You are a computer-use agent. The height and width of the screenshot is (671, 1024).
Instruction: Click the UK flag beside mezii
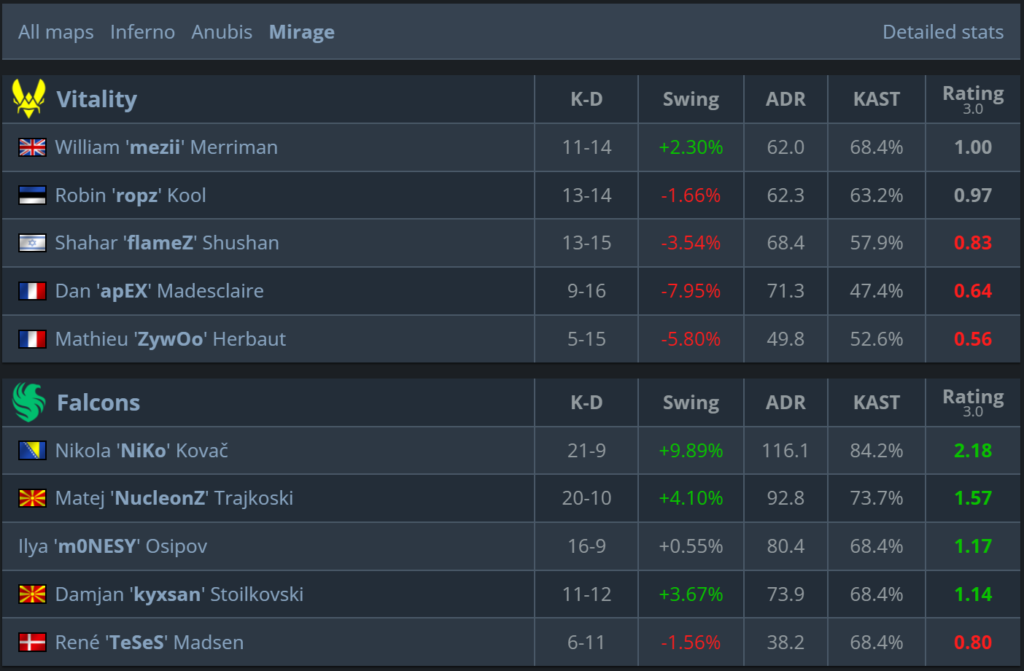coord(33,147)
